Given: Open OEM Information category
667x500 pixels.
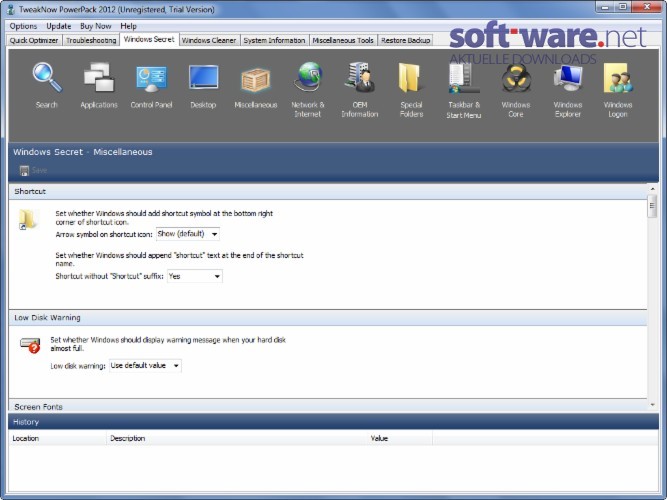Looking at the screenshot, I should pyautogui.click(x=360, y=77).
